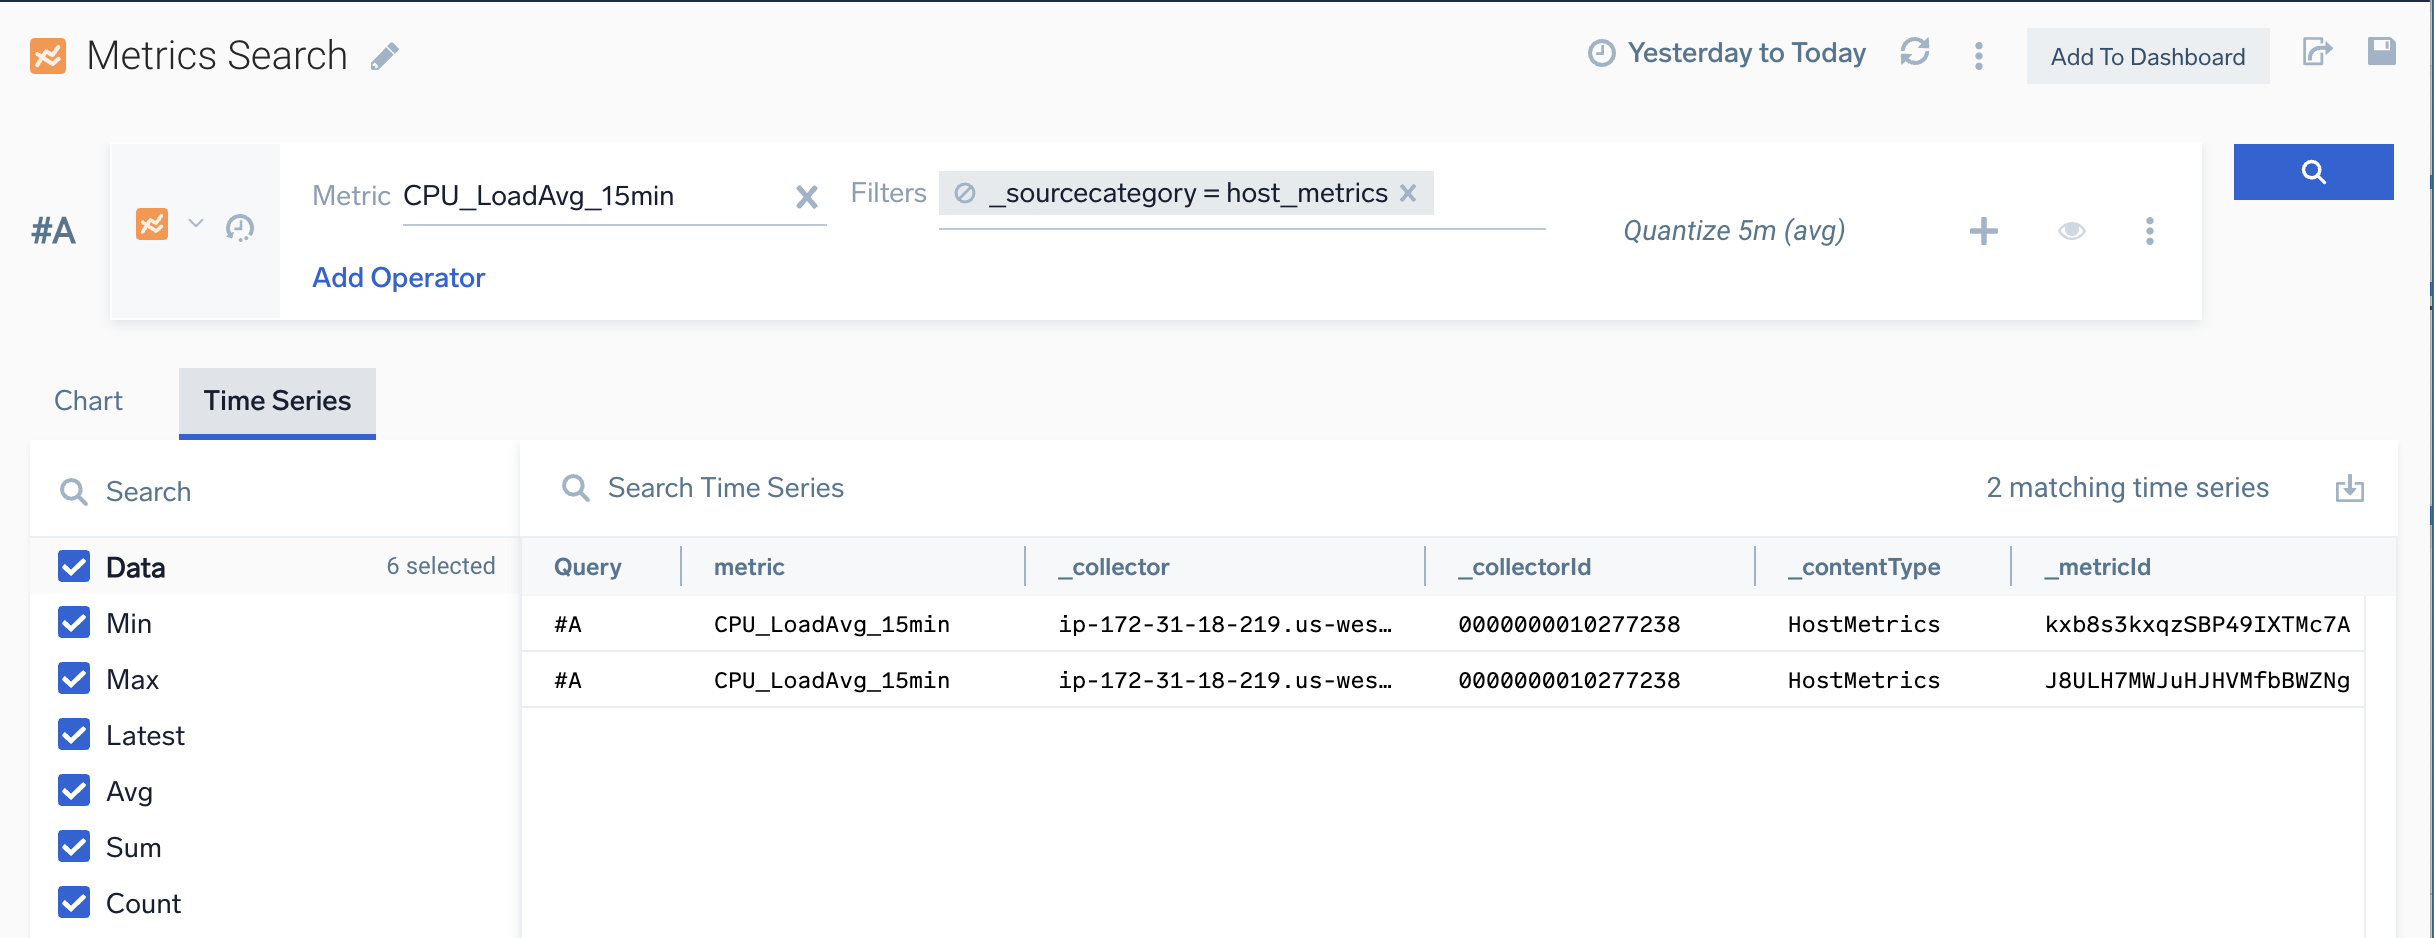Image resolution: width=2434 pixels, height=938 pixels.
Task: Run the query with the blue search icon
Action: (2314, 171)
